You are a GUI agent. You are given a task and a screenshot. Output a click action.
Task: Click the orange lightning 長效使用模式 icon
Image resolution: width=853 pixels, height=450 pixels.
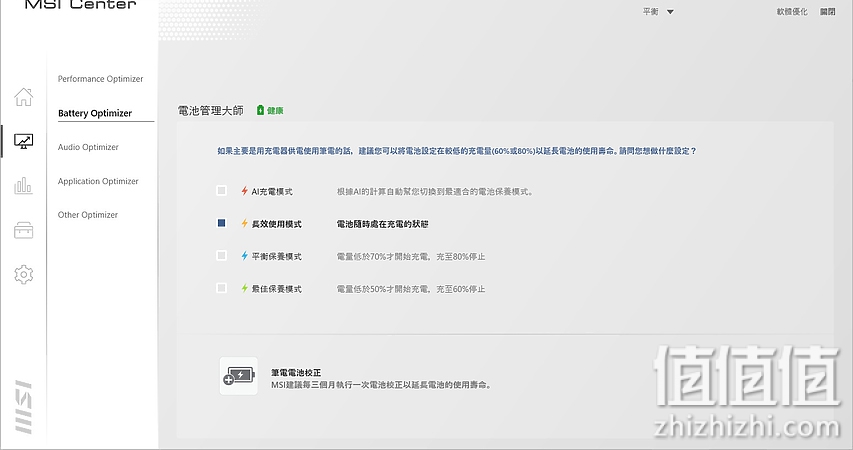point(245,224)
